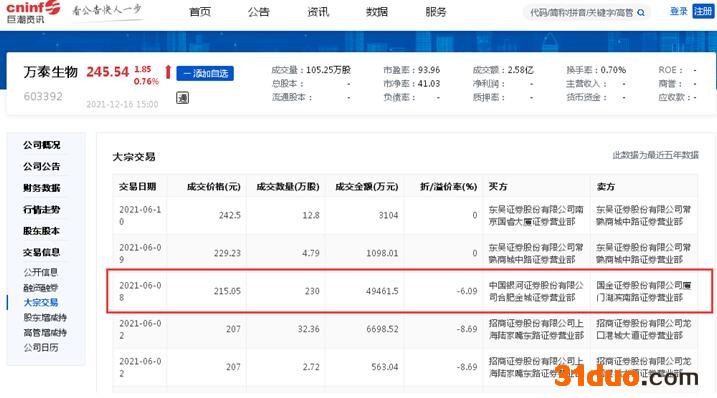The image size is (717, 398).
Task: Click the 成交额：2.58亿 value
Action: 503,70
